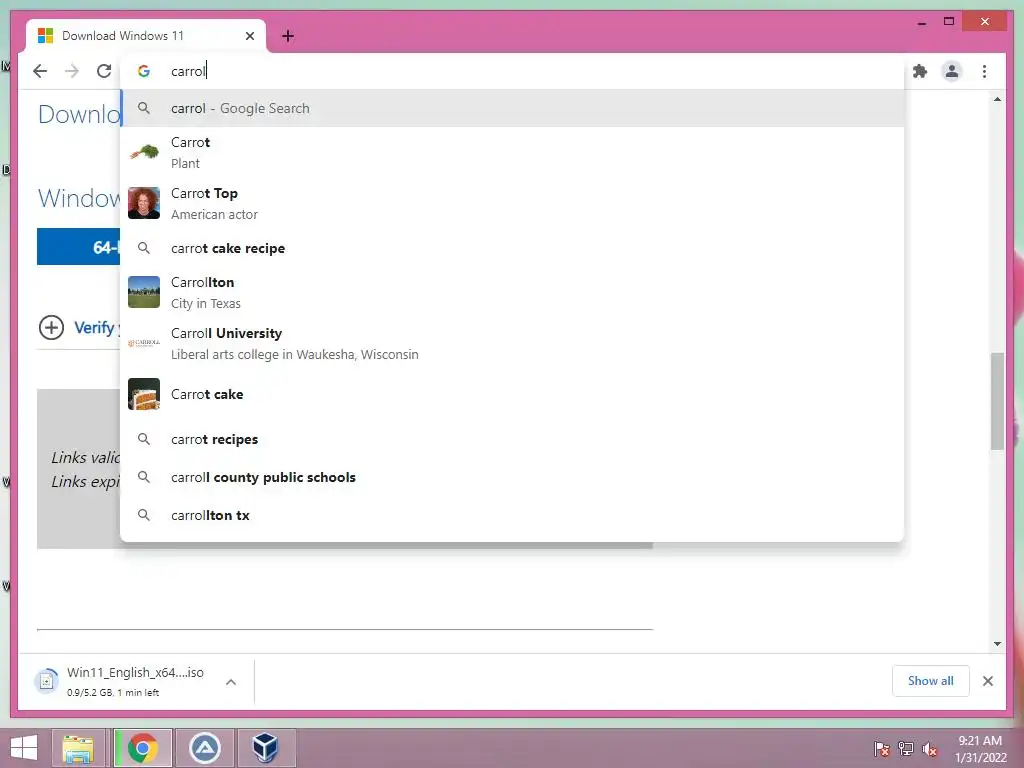
Task: Click the browser forward arrow
Action: coord(72,71)
